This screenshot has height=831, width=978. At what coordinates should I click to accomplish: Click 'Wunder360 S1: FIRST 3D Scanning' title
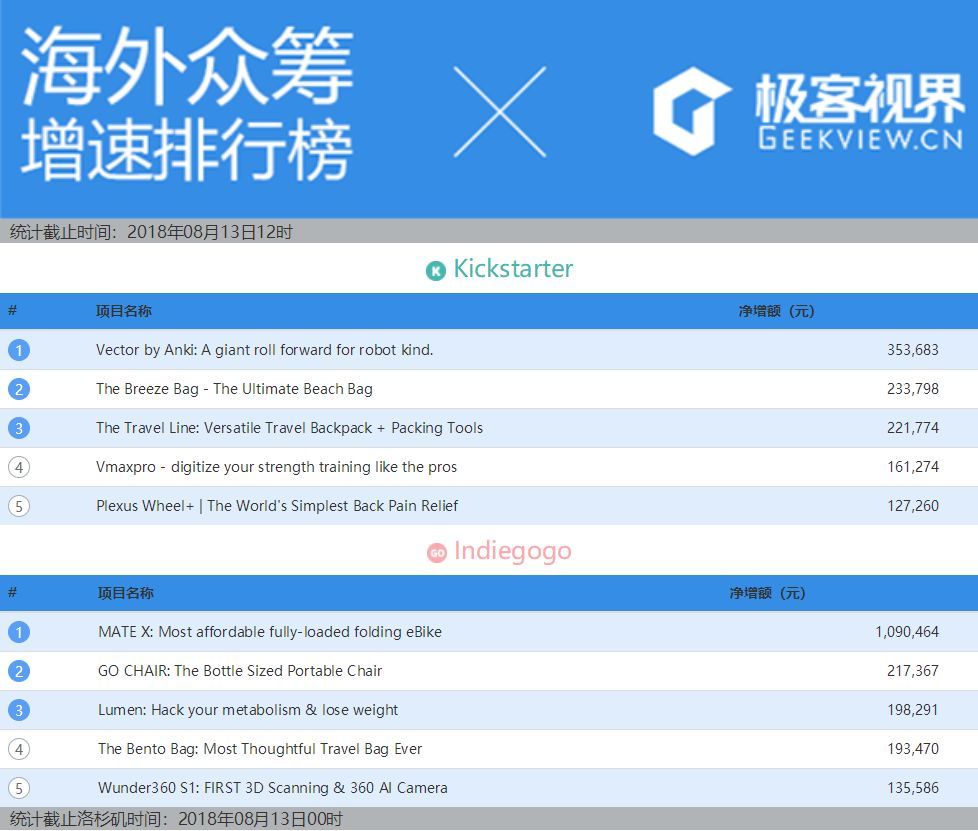(x=273, y=788)
